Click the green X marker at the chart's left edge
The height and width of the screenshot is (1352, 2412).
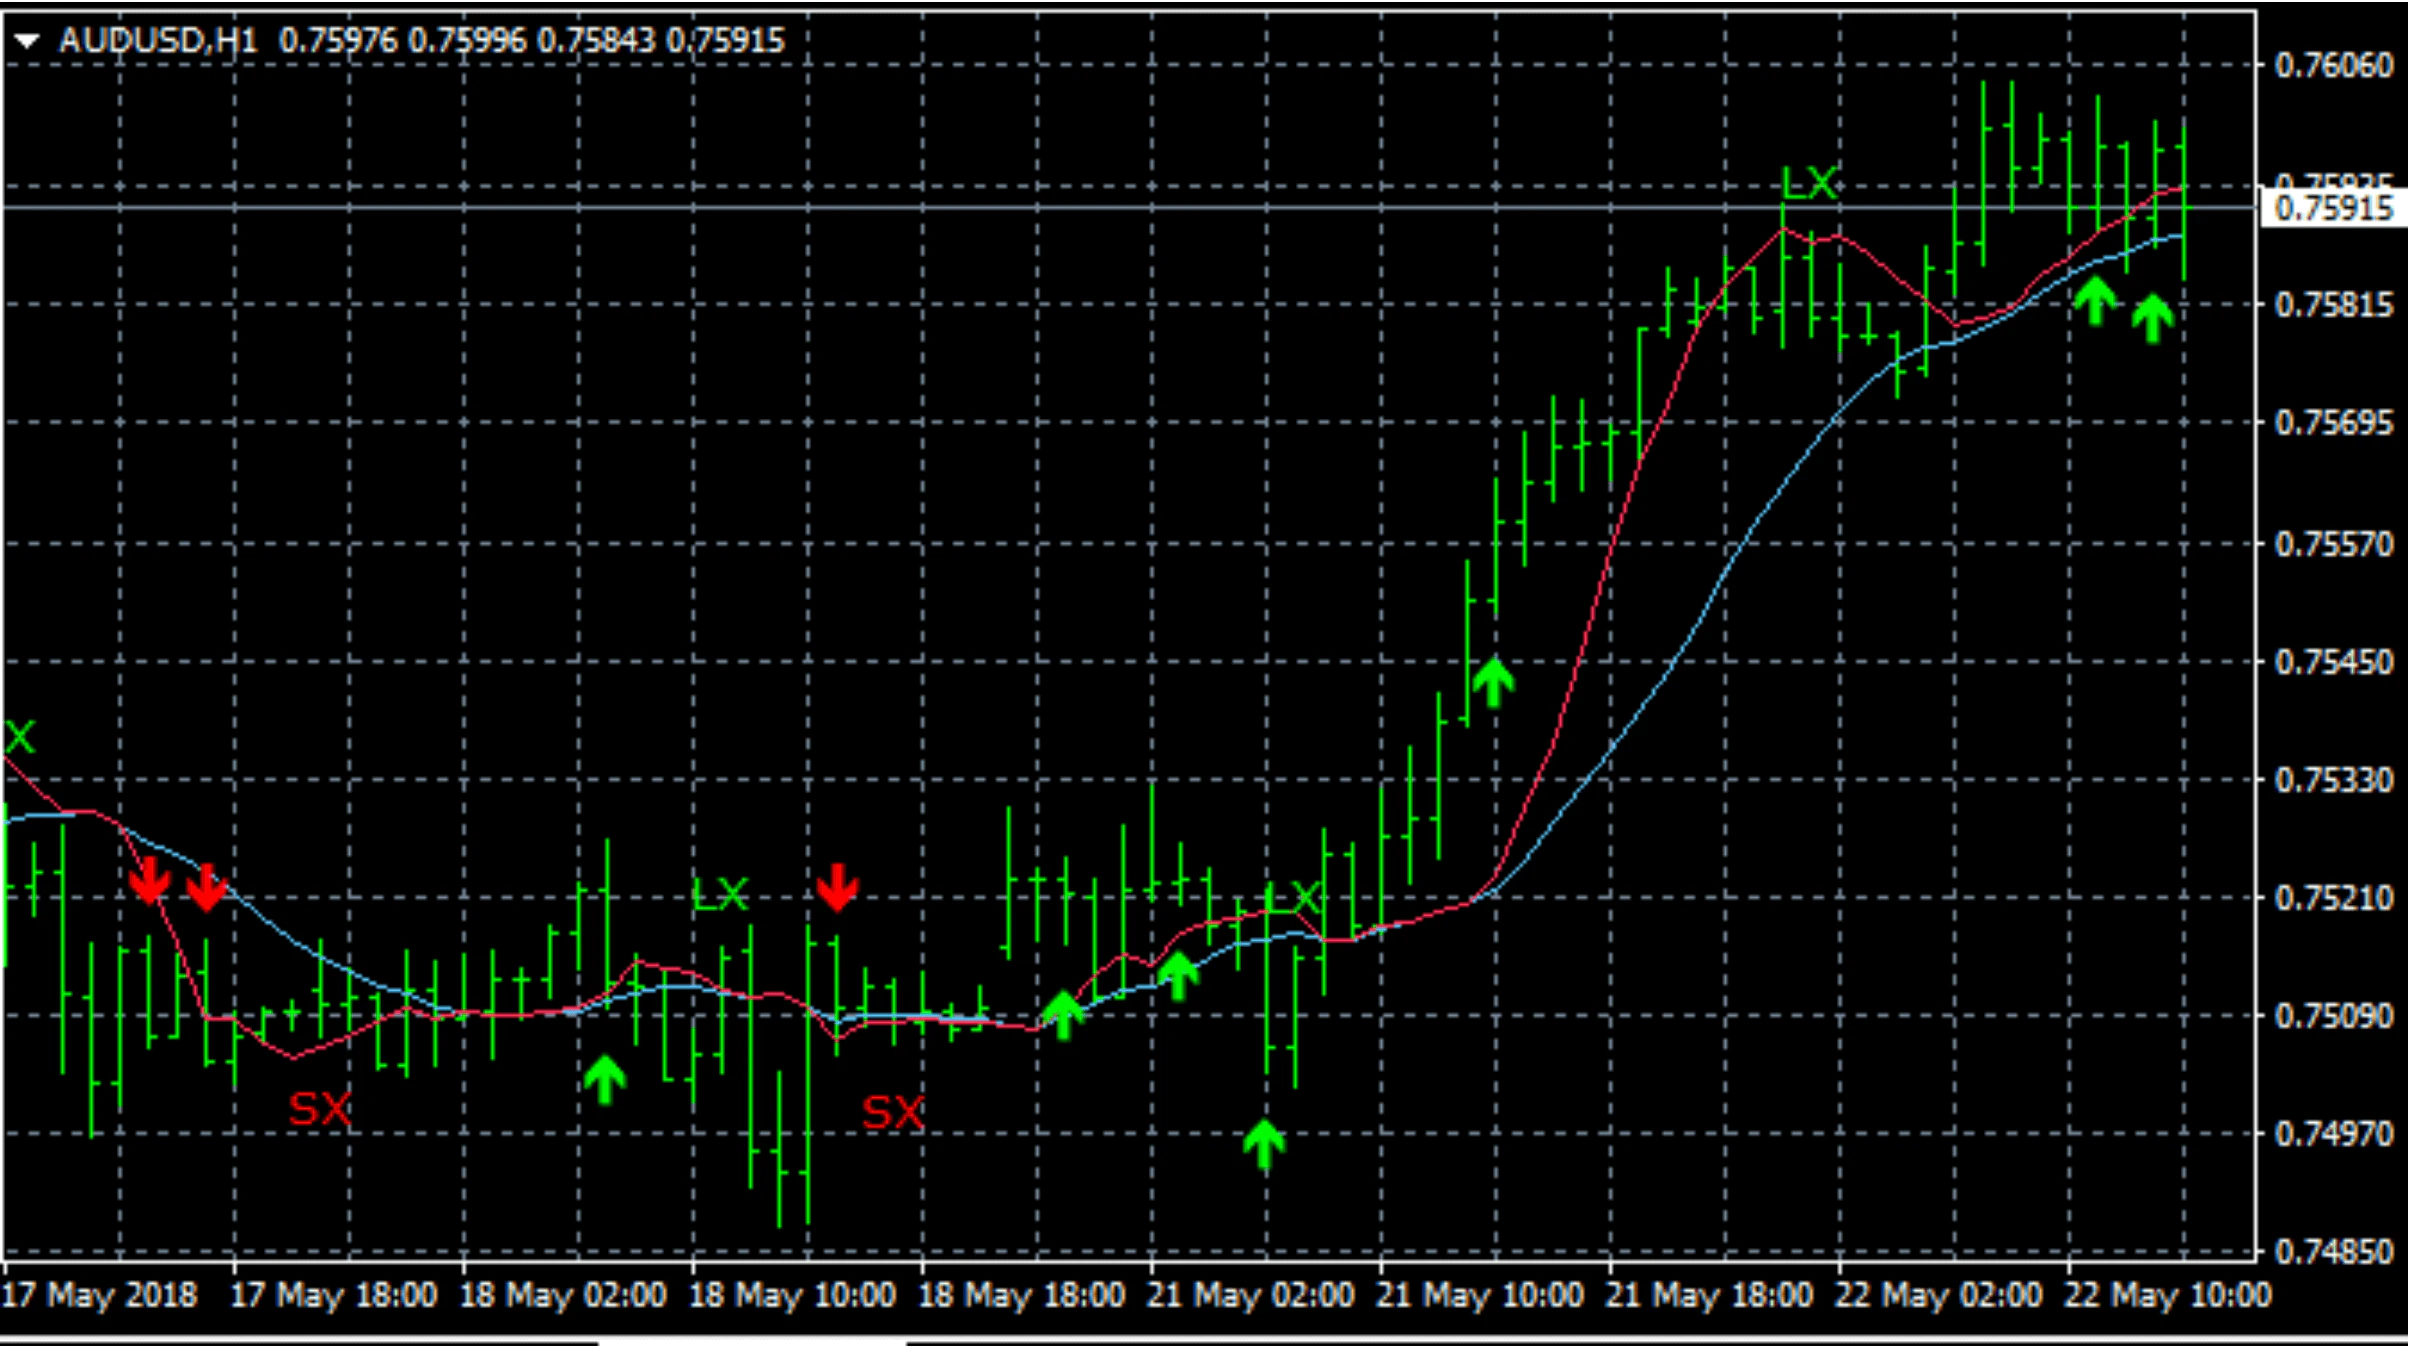pos(20,738)
